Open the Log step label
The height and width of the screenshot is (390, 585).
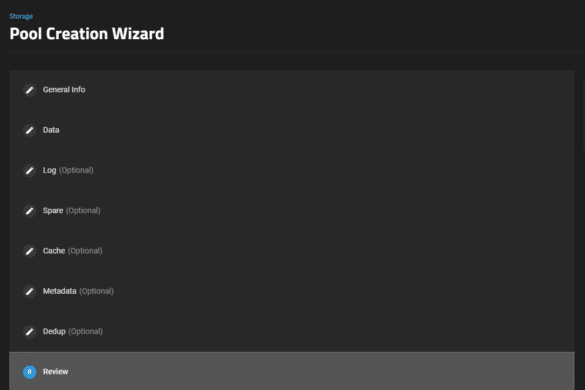(49, 170)
